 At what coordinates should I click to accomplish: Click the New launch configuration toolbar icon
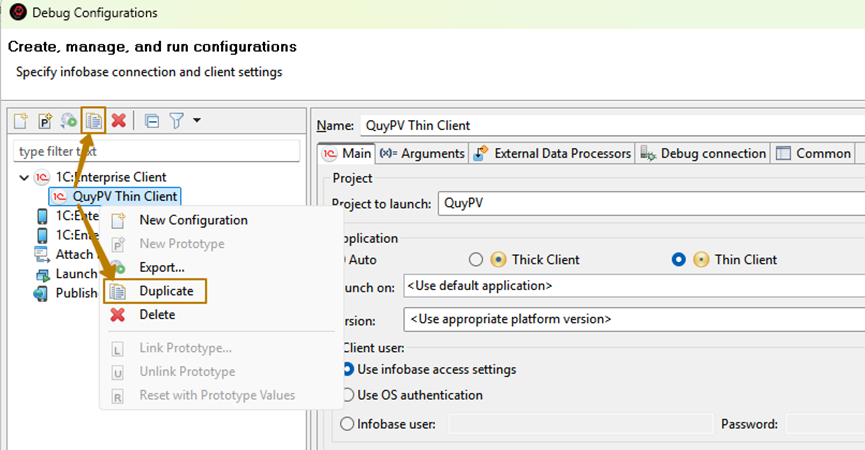pos(21,121)
